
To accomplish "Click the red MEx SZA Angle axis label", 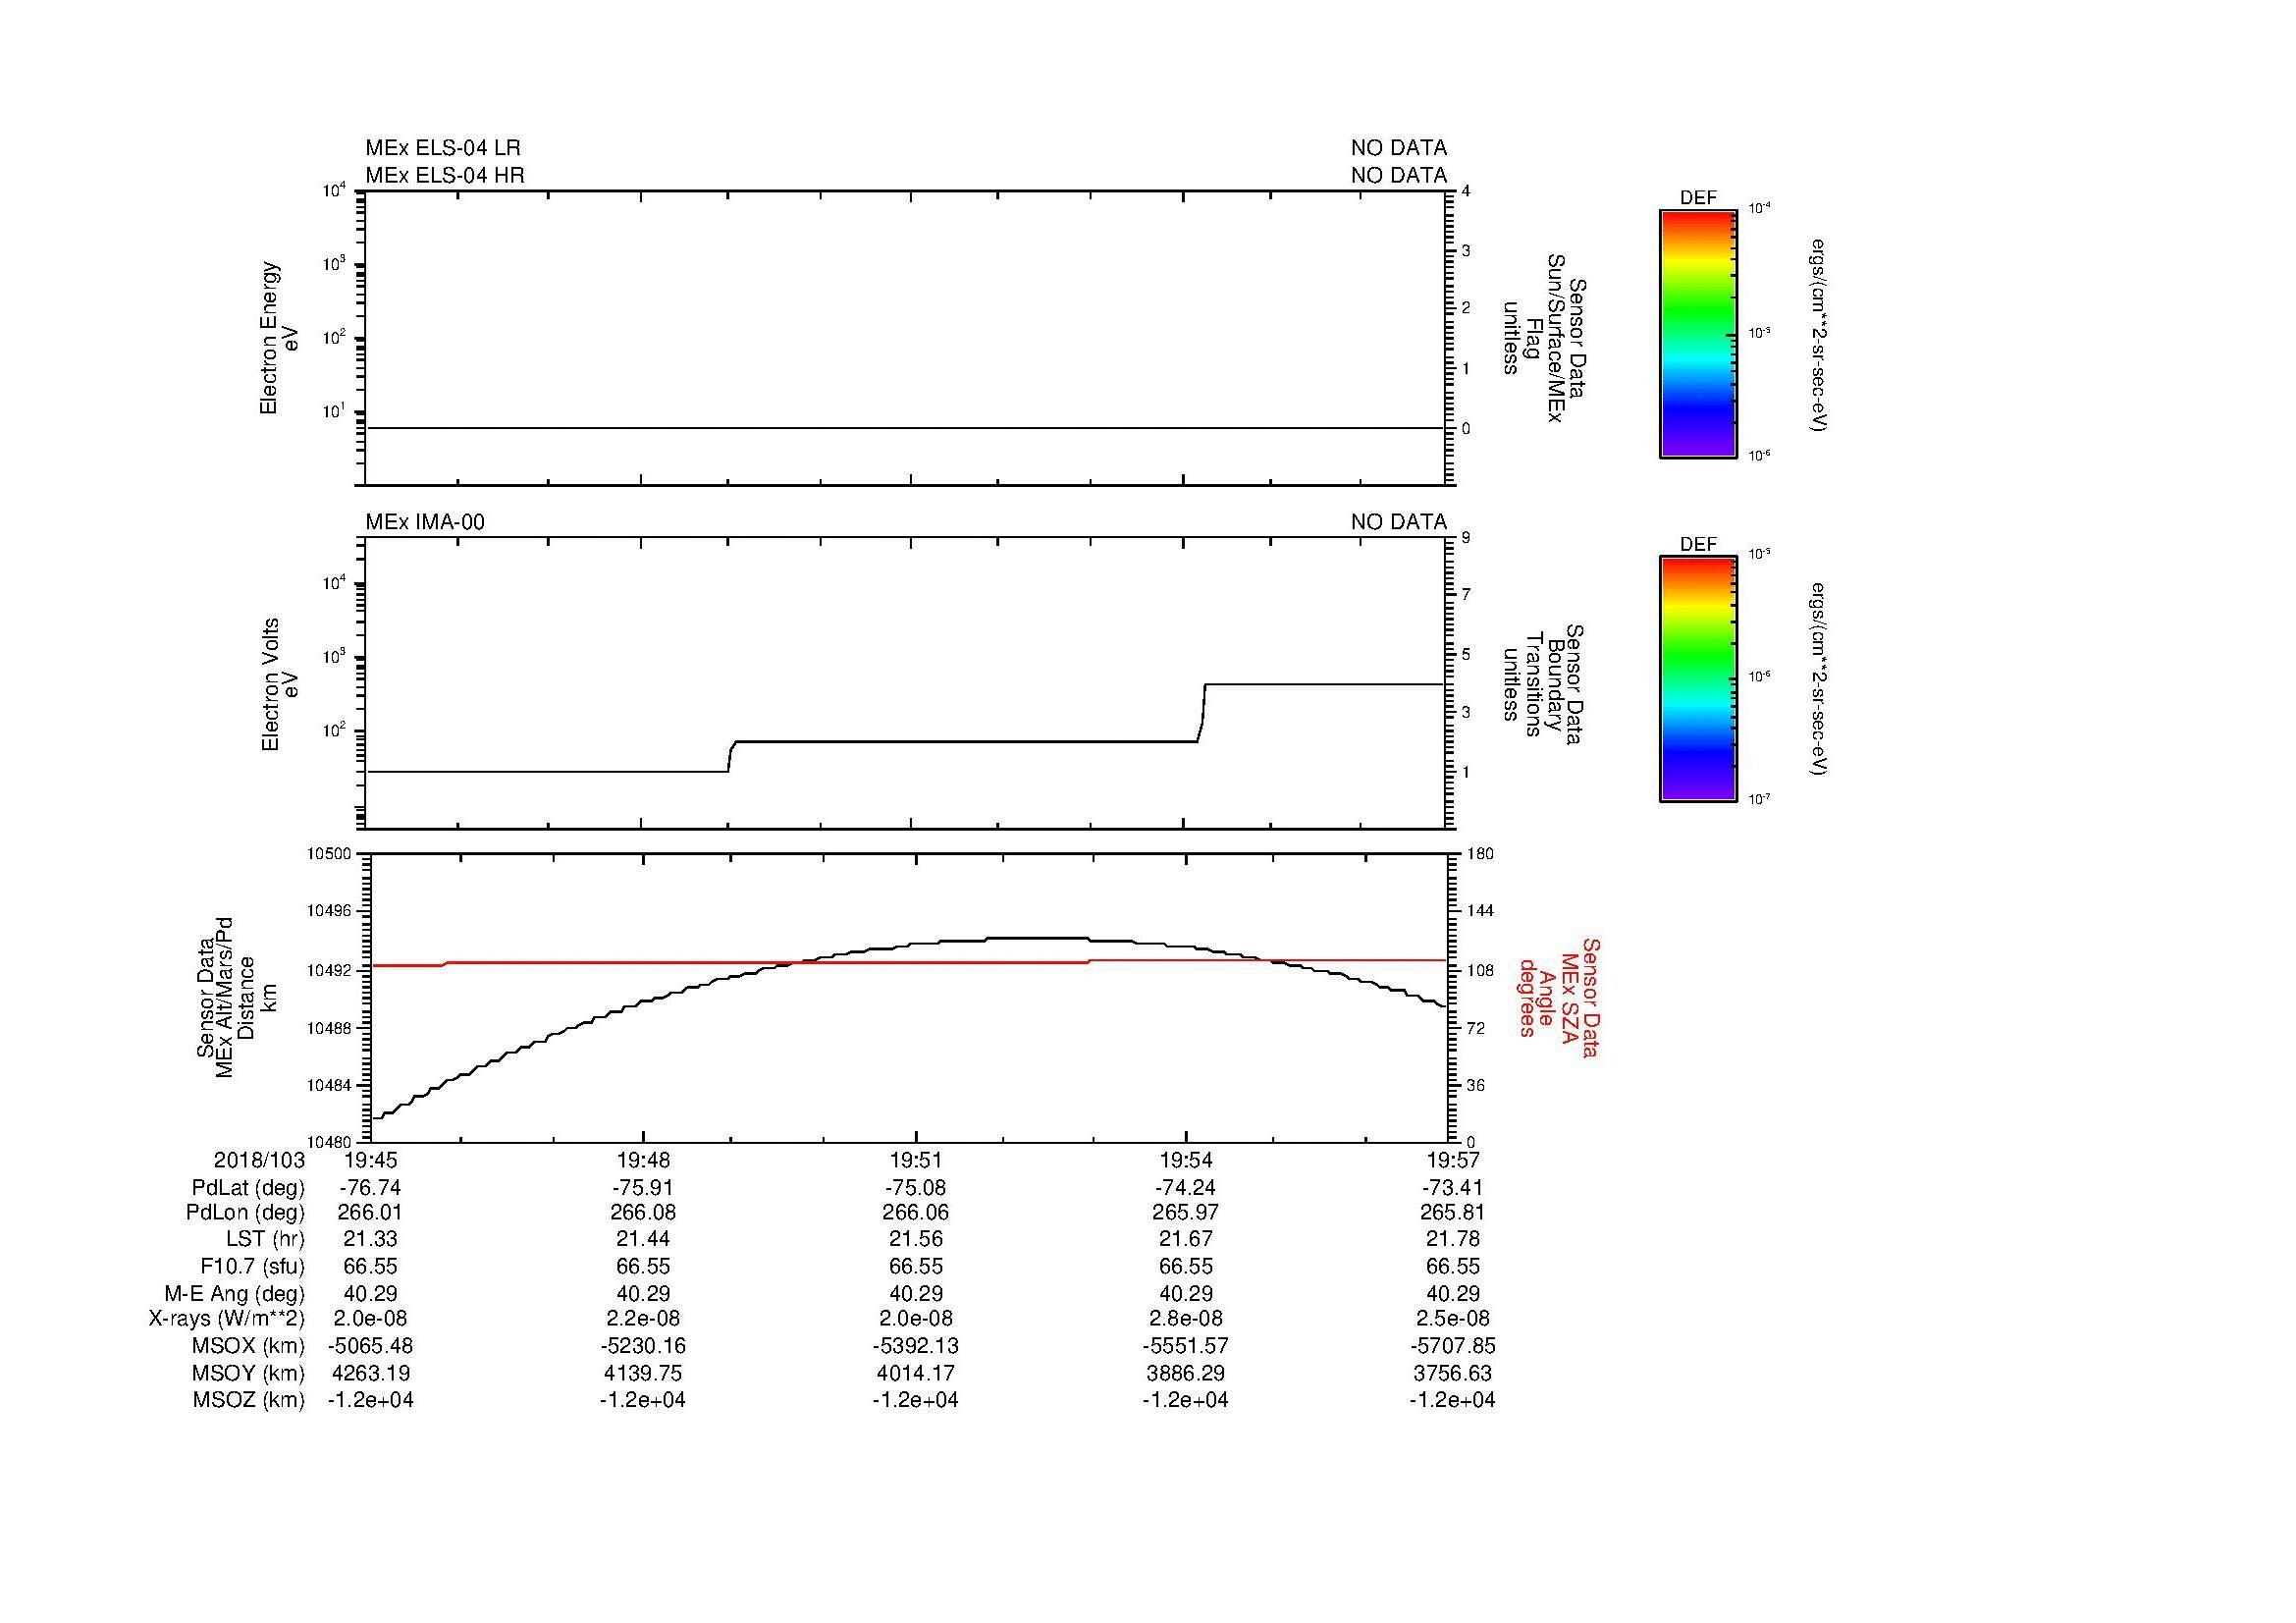I will (x=1559, y=997).
